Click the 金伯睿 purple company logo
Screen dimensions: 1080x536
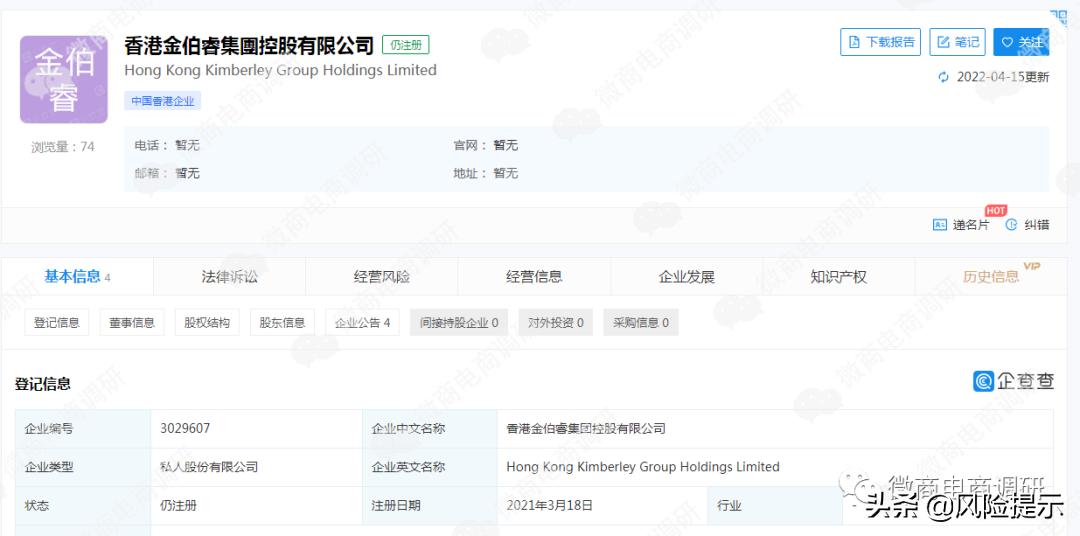[63, 79]
